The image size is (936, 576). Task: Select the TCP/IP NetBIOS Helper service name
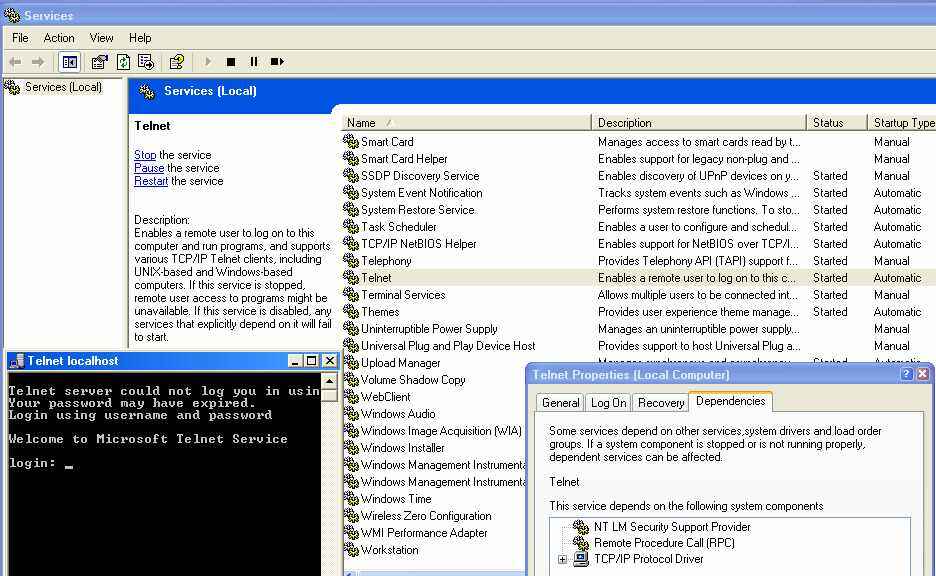tap(418, 244)
